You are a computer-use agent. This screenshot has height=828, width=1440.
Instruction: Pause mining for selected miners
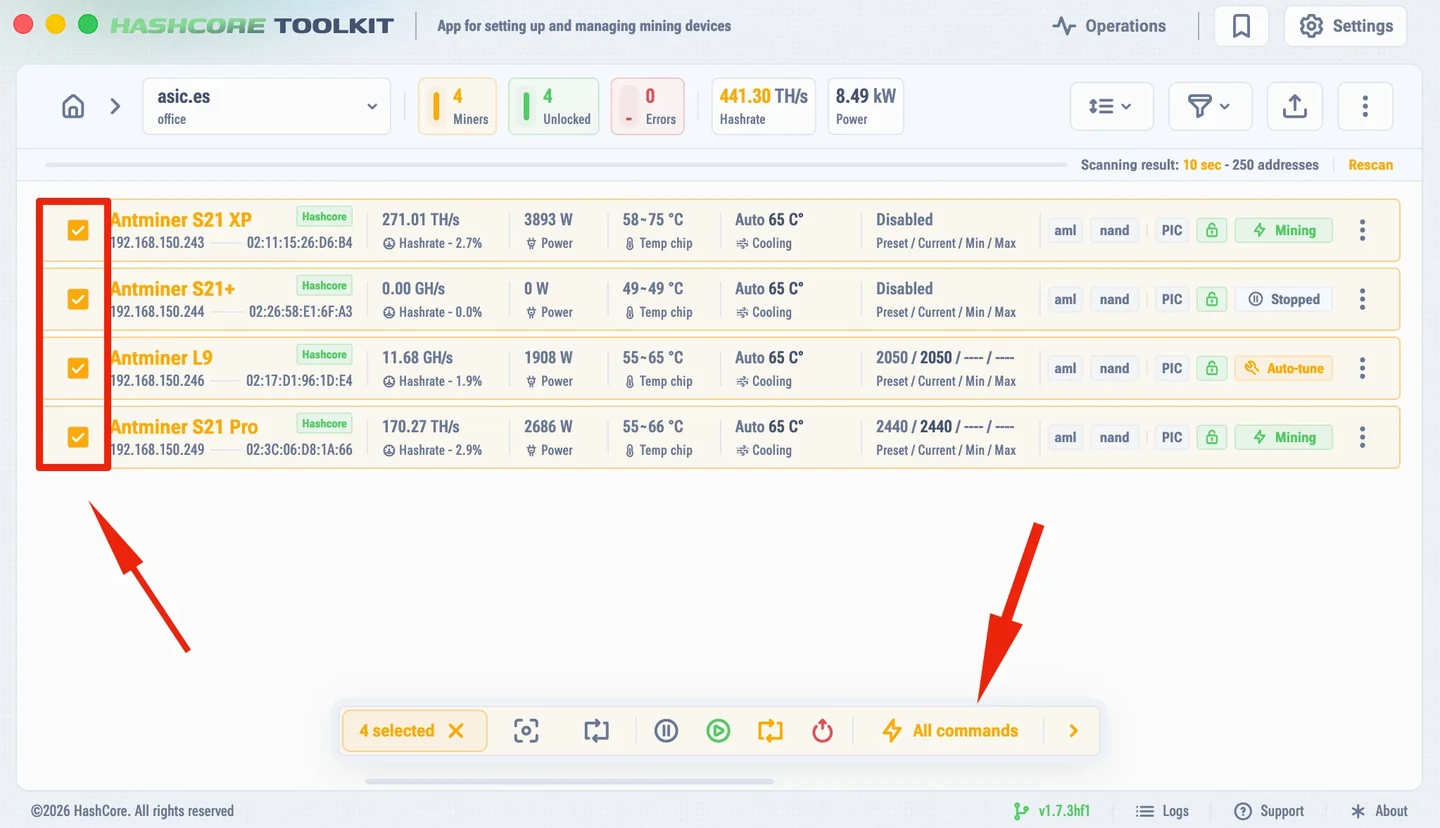666,731
